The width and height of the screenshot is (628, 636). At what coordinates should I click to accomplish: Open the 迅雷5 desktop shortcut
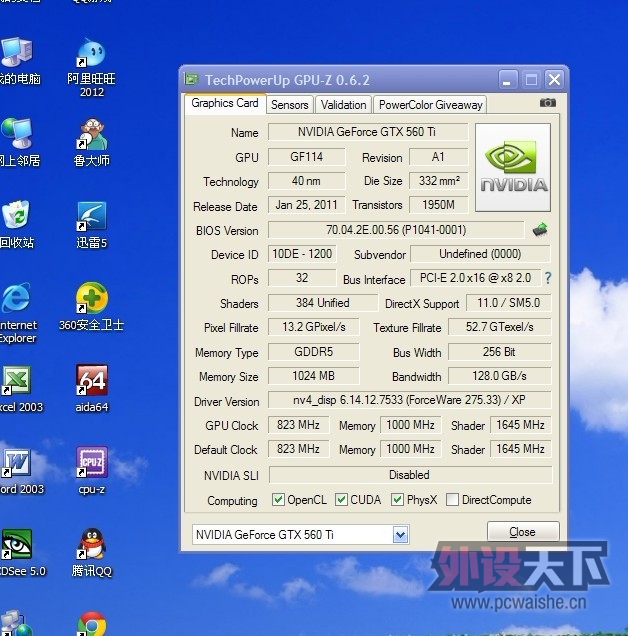[91, 225]
